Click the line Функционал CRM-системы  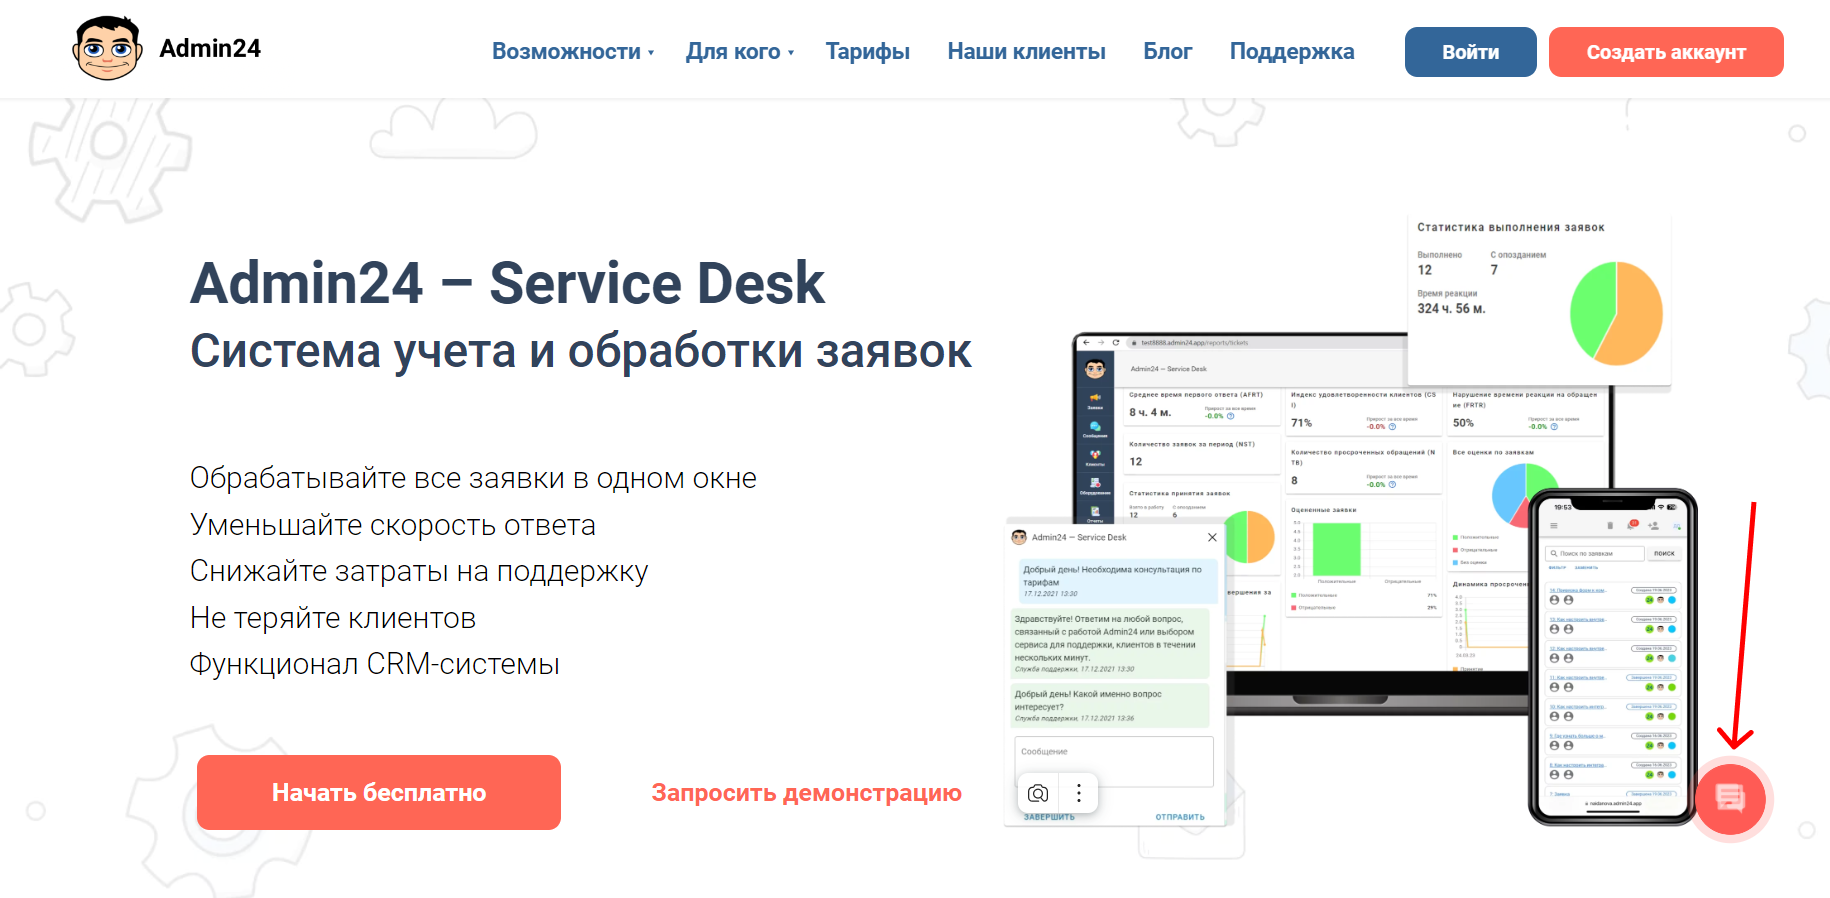[375, 664]
